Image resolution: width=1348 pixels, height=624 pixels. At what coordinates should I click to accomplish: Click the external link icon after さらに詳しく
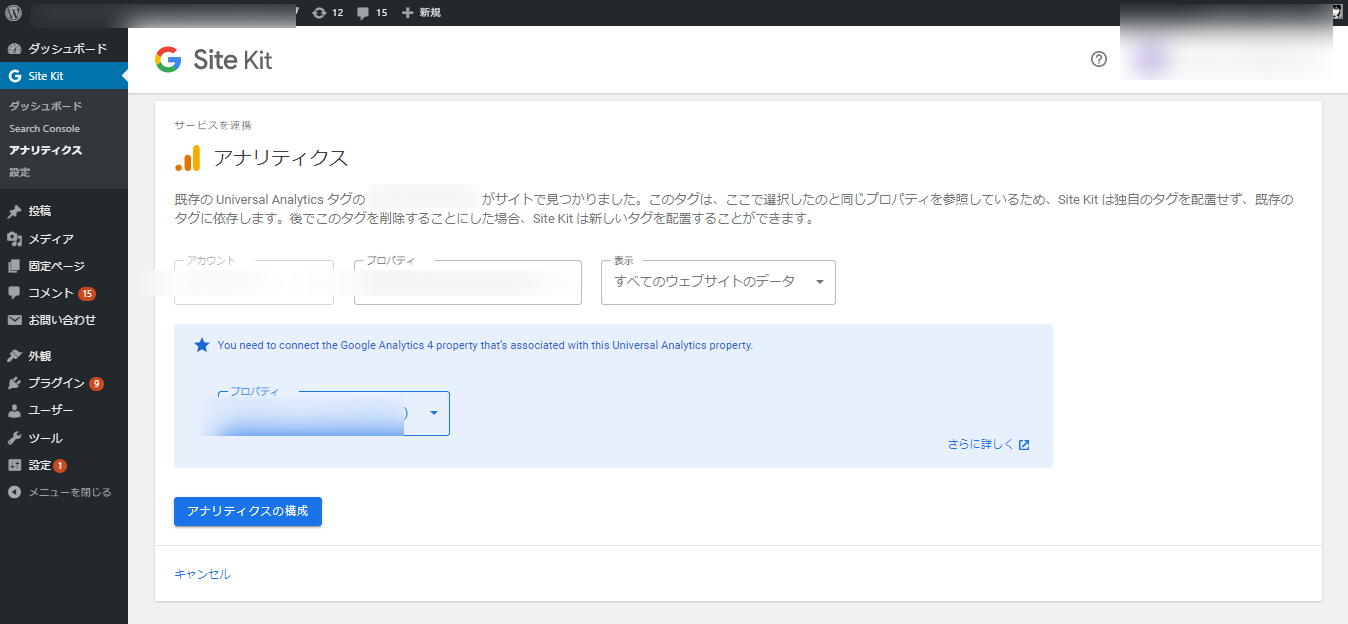point(1024,445)
